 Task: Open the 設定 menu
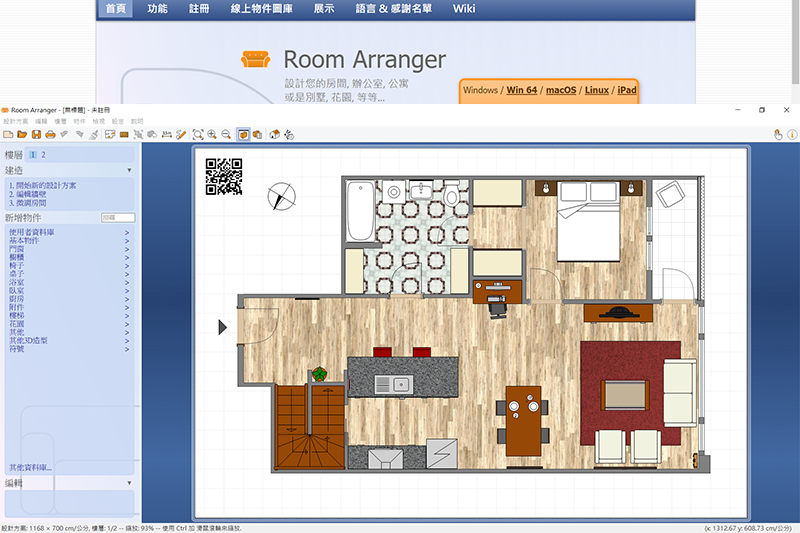(118, 121)
